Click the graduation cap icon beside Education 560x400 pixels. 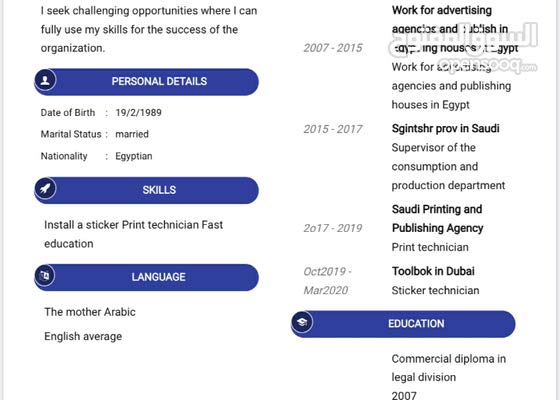click(x=302, y=322)
